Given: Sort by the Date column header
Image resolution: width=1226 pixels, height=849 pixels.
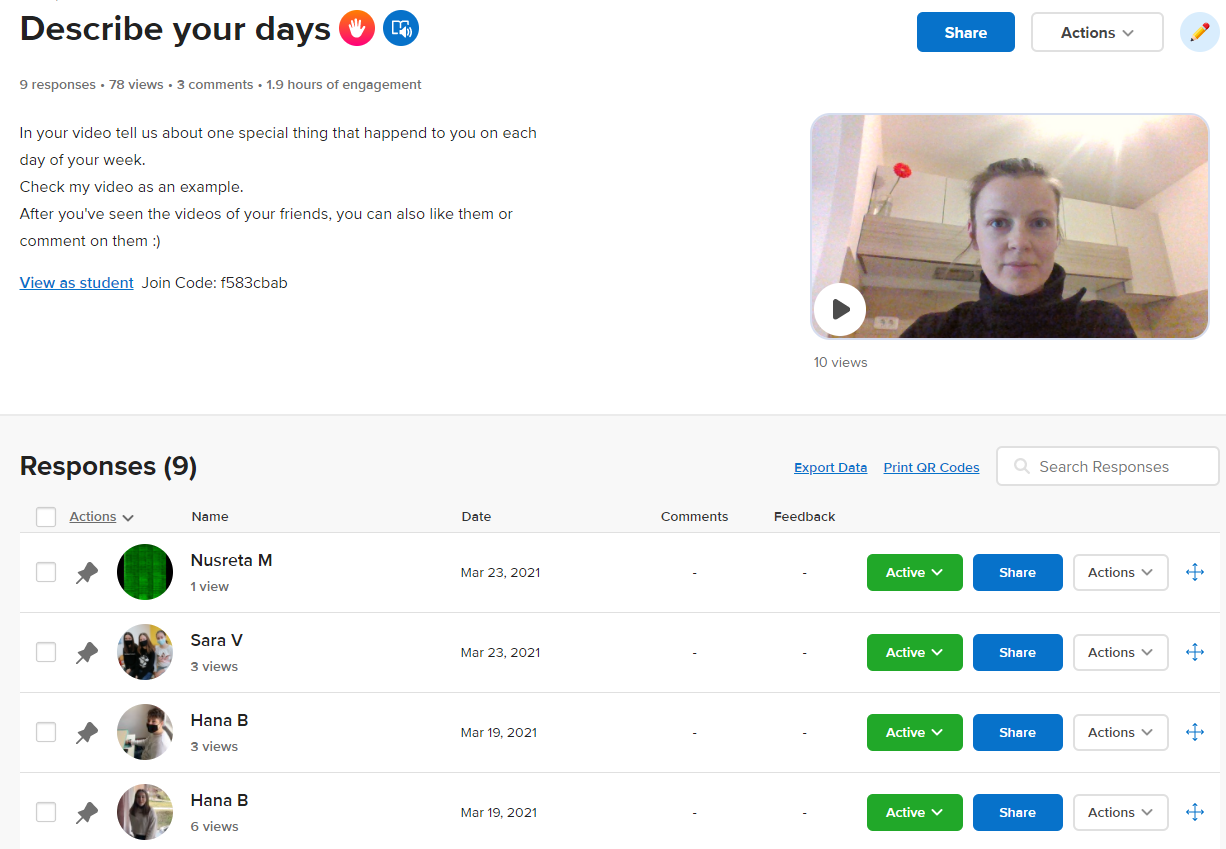Looking at the screenshot, I should pyautogui.click(x=476, y=517).
